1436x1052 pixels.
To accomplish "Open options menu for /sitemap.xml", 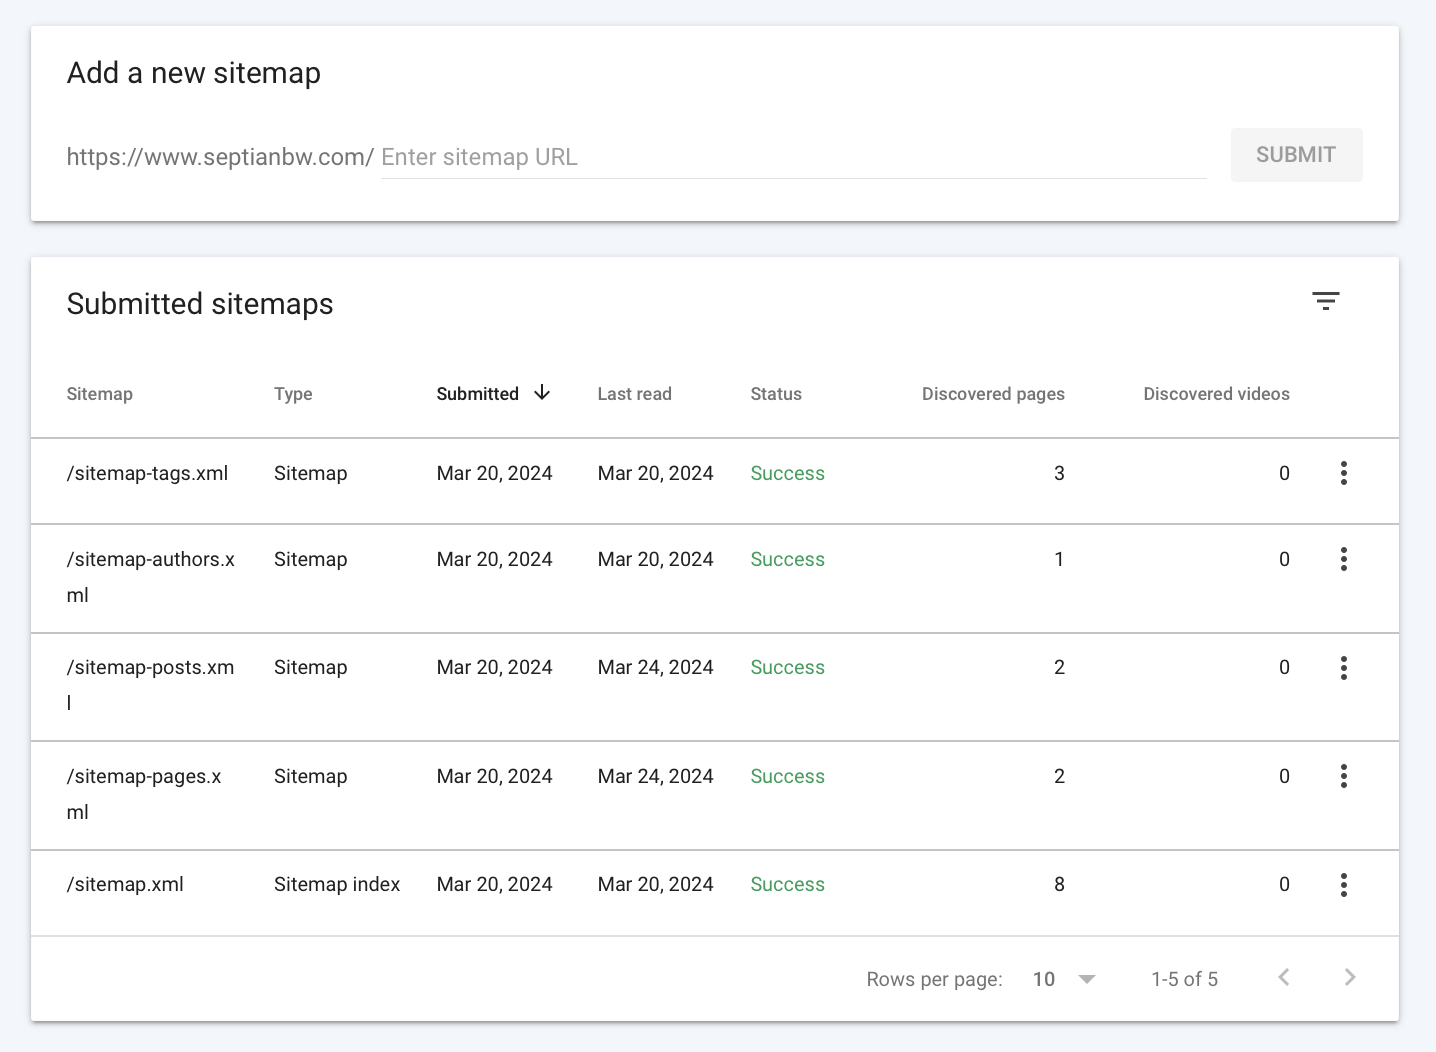I will pos(1344,884).
